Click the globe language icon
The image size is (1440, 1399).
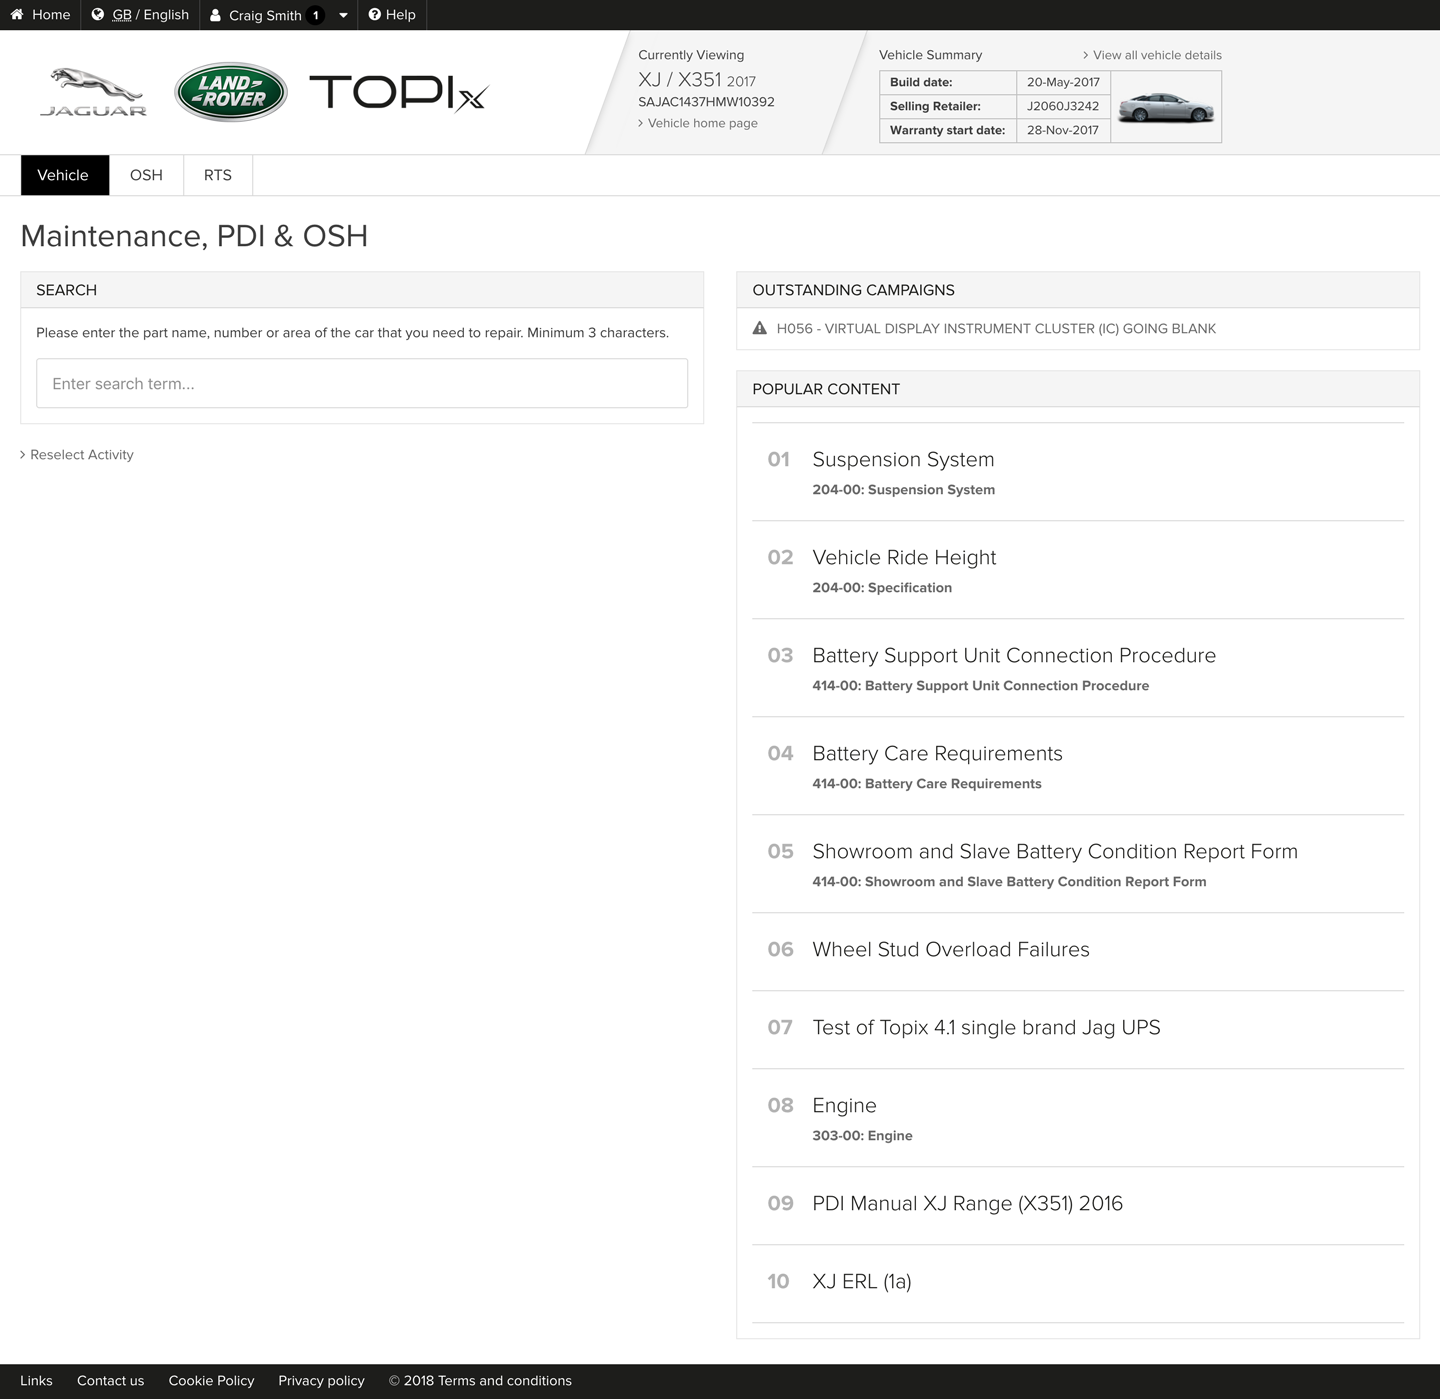click(98, 14)
